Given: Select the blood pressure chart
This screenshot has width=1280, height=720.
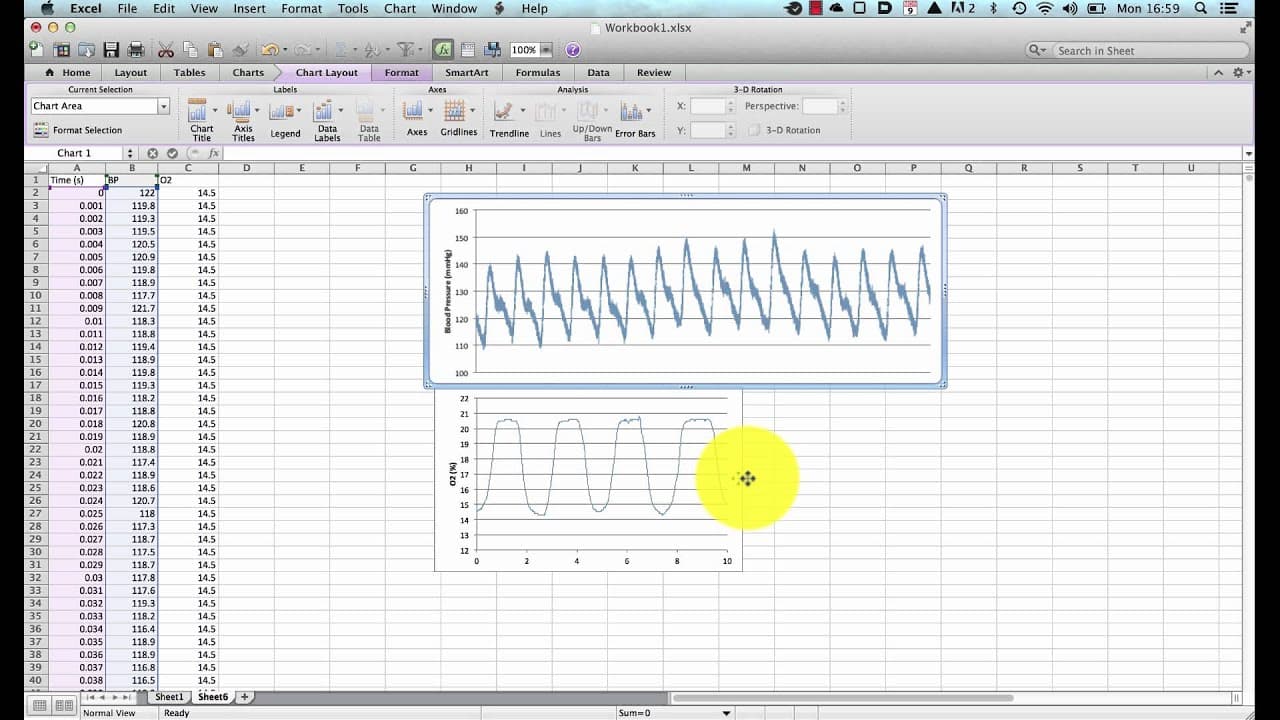Looking at the screenshot, I should click(686, 291).
